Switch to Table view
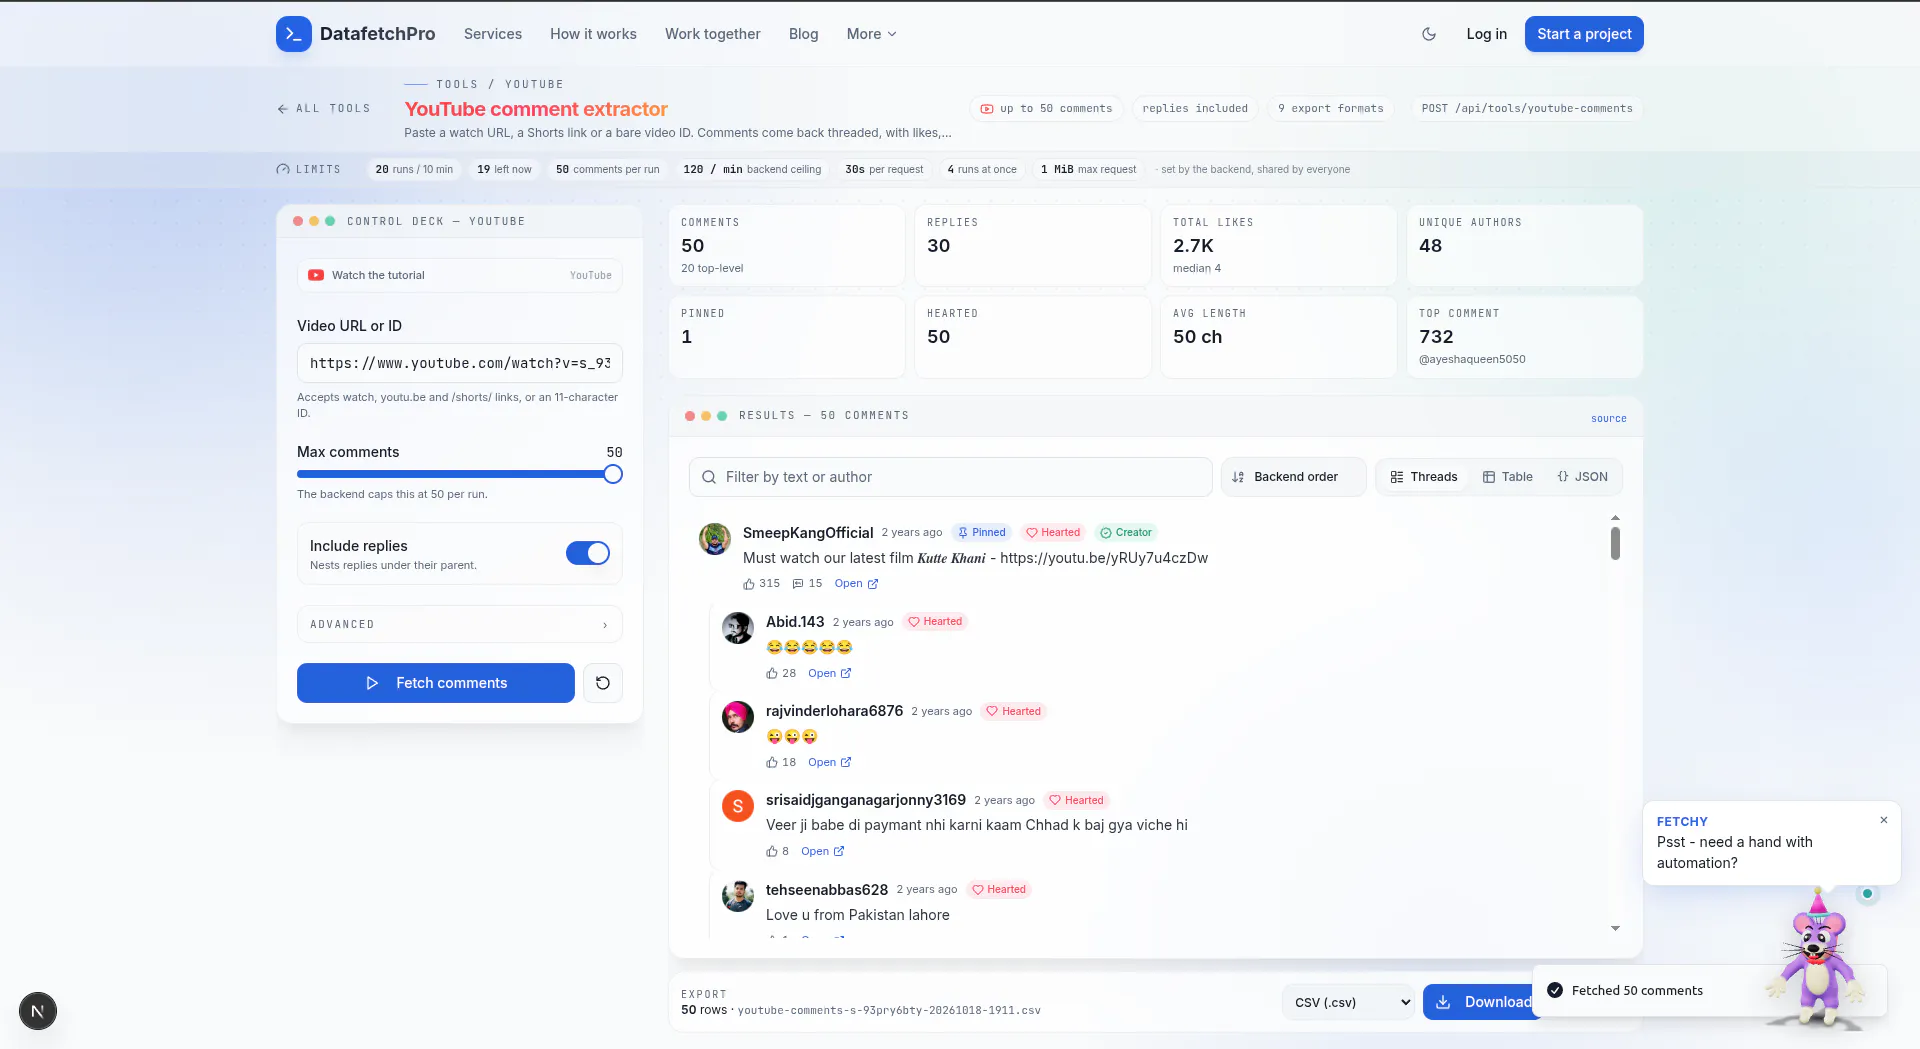 [x=1508, y=477]
